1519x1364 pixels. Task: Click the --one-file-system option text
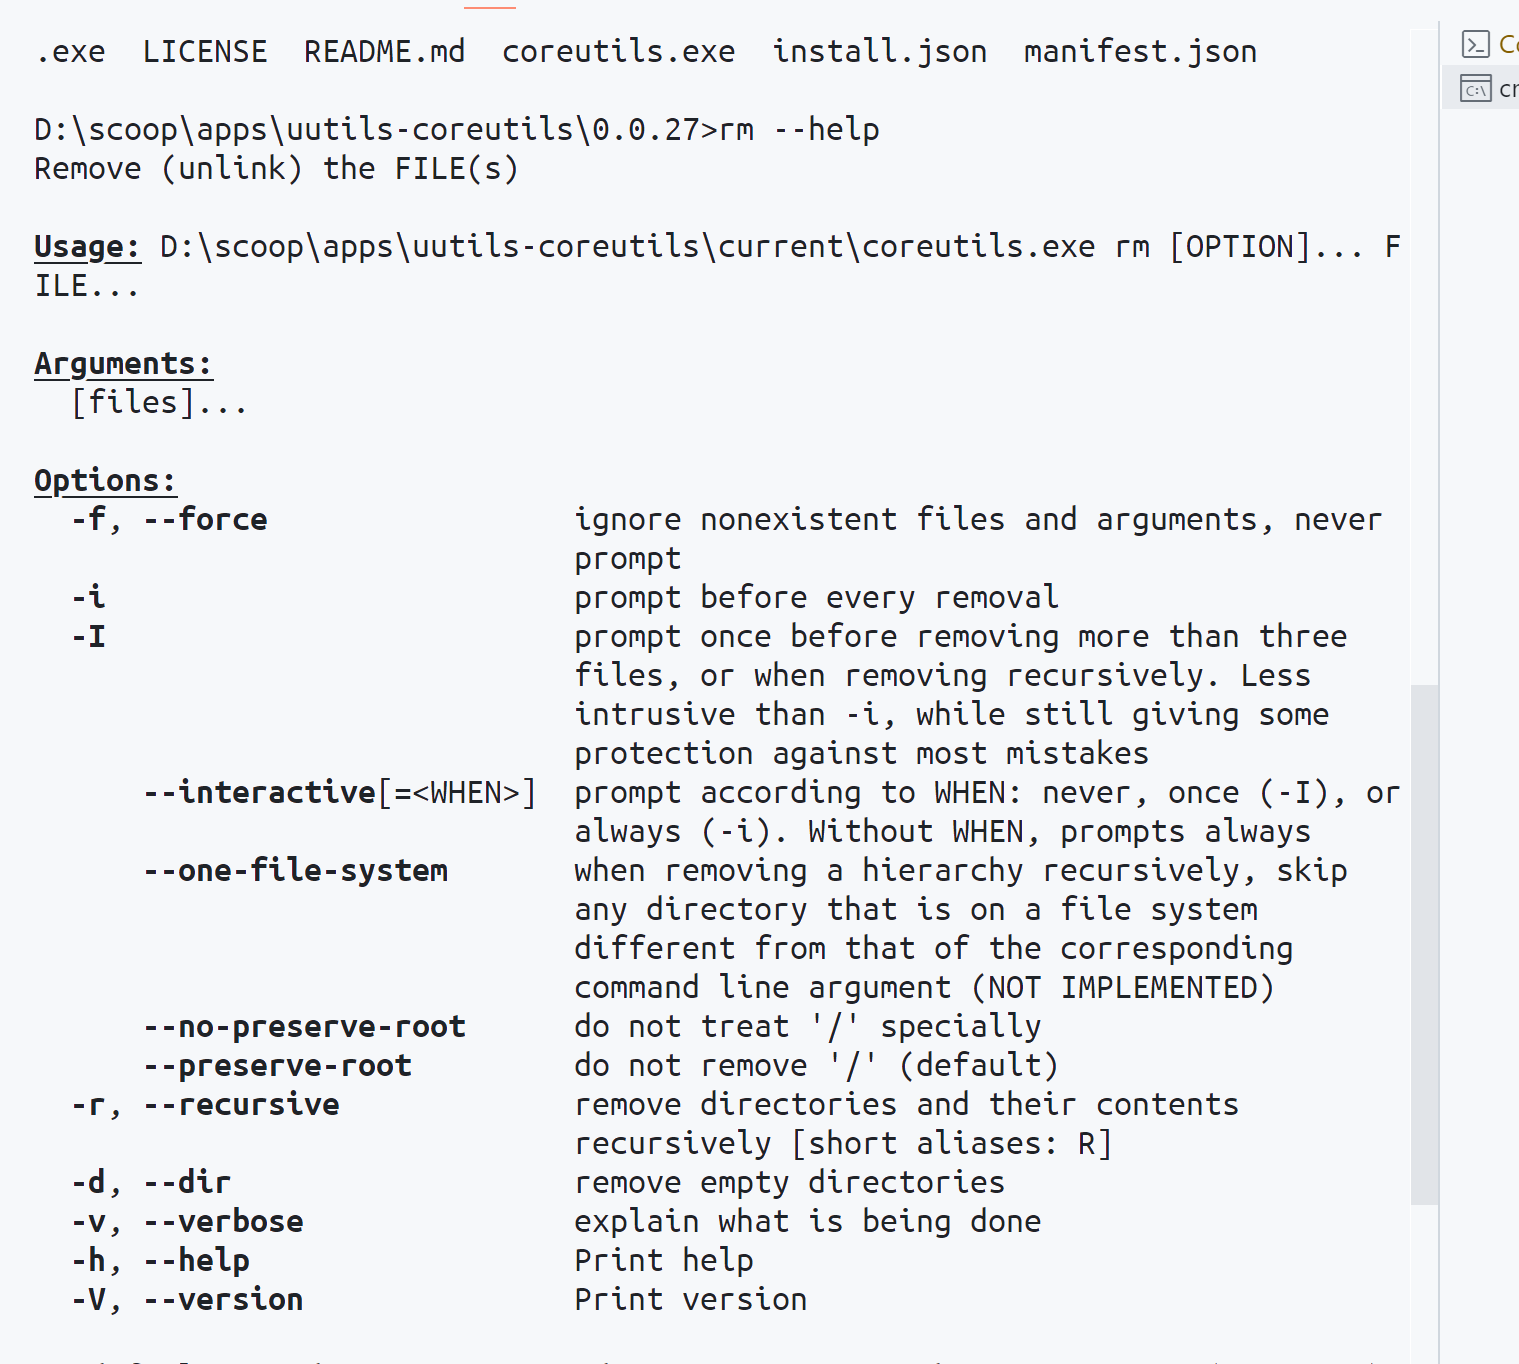click(295, 871)
